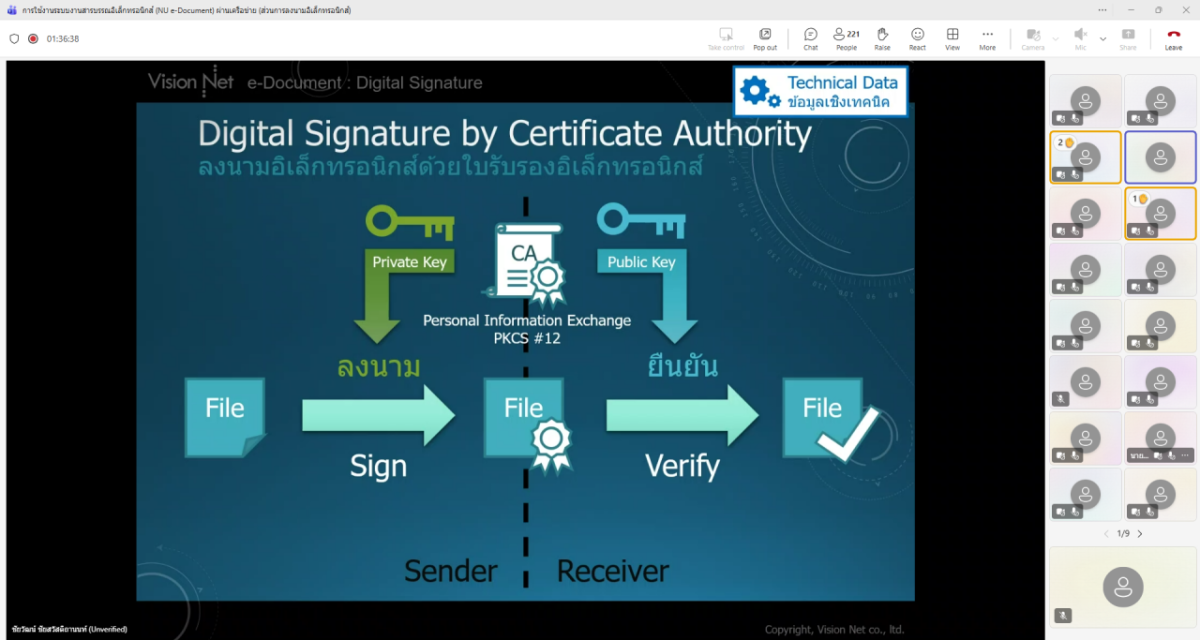
Task: Toggle the Mic mute state
Action: (1080, 38)
